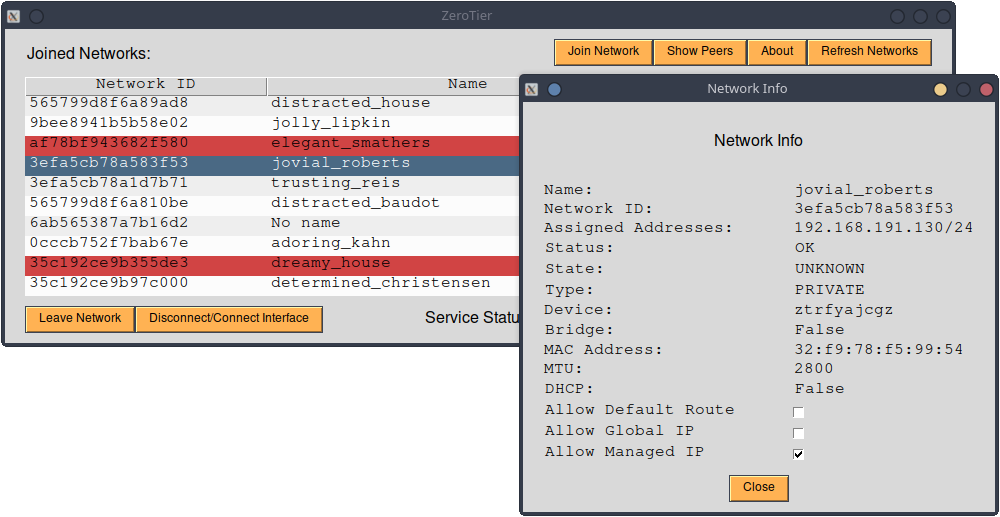Click the red close dot on Network Info
Image resolution: width=1000 pixels, height=517 pixels.
[x=986, y=89]
